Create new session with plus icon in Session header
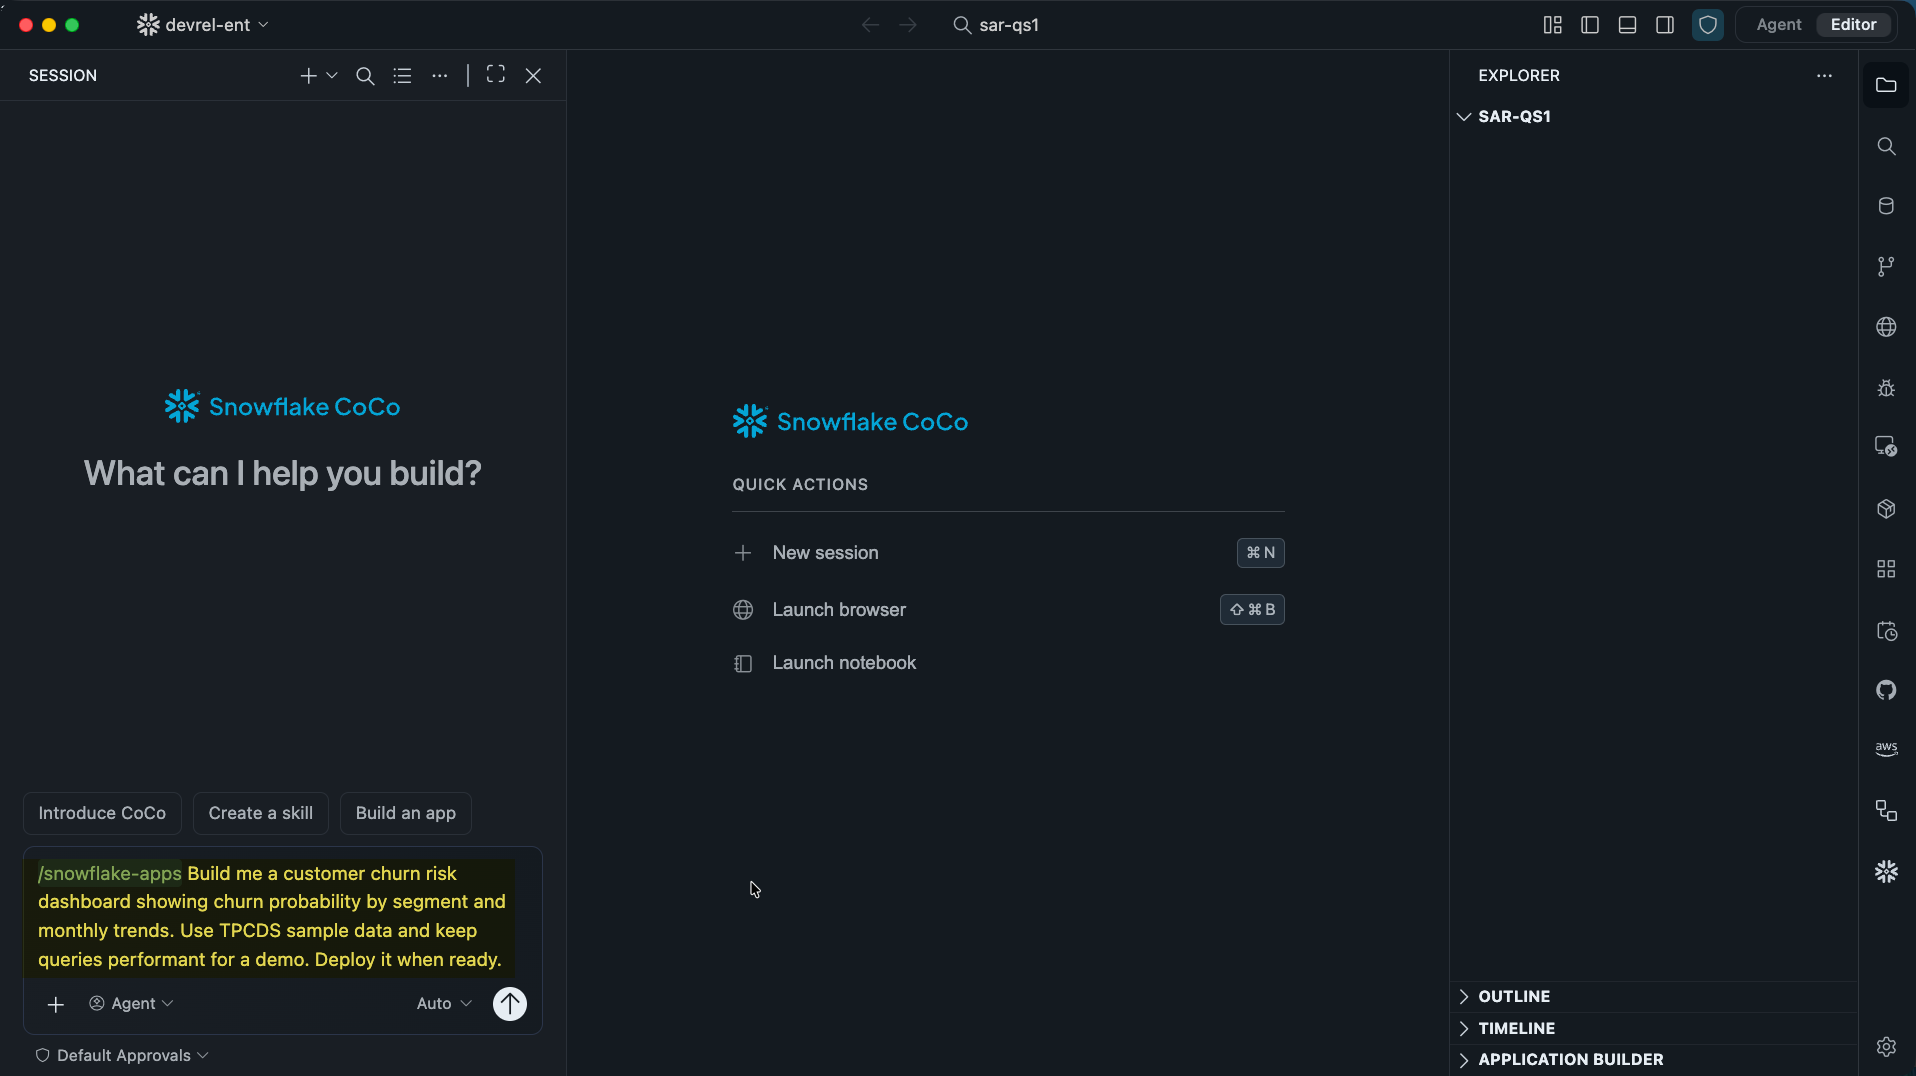This screenshot has height=1076, width=1916. (x=308, y=76)
